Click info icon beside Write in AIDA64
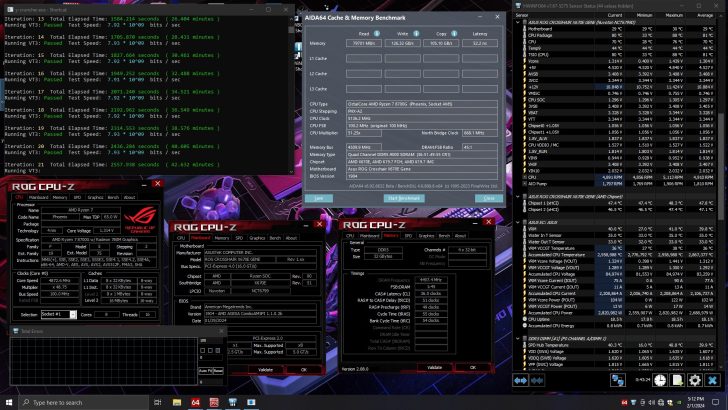Viewport: 728px width, 410px height. point(416,33)
